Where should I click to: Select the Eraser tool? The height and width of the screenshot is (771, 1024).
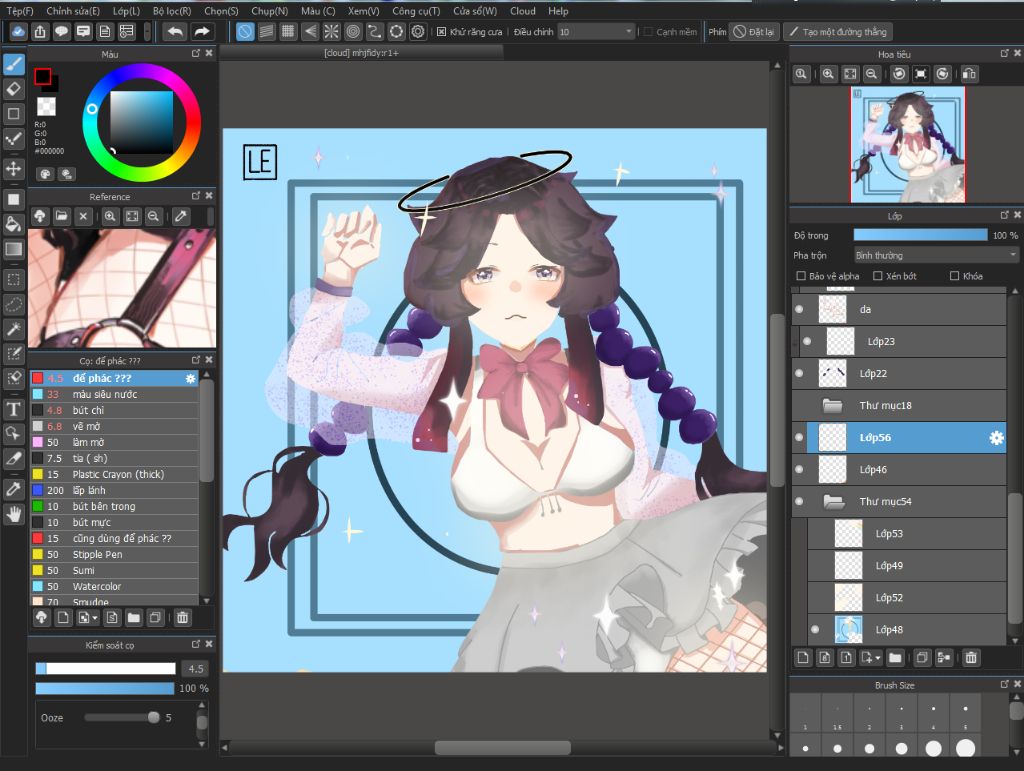tap(14, 89)
